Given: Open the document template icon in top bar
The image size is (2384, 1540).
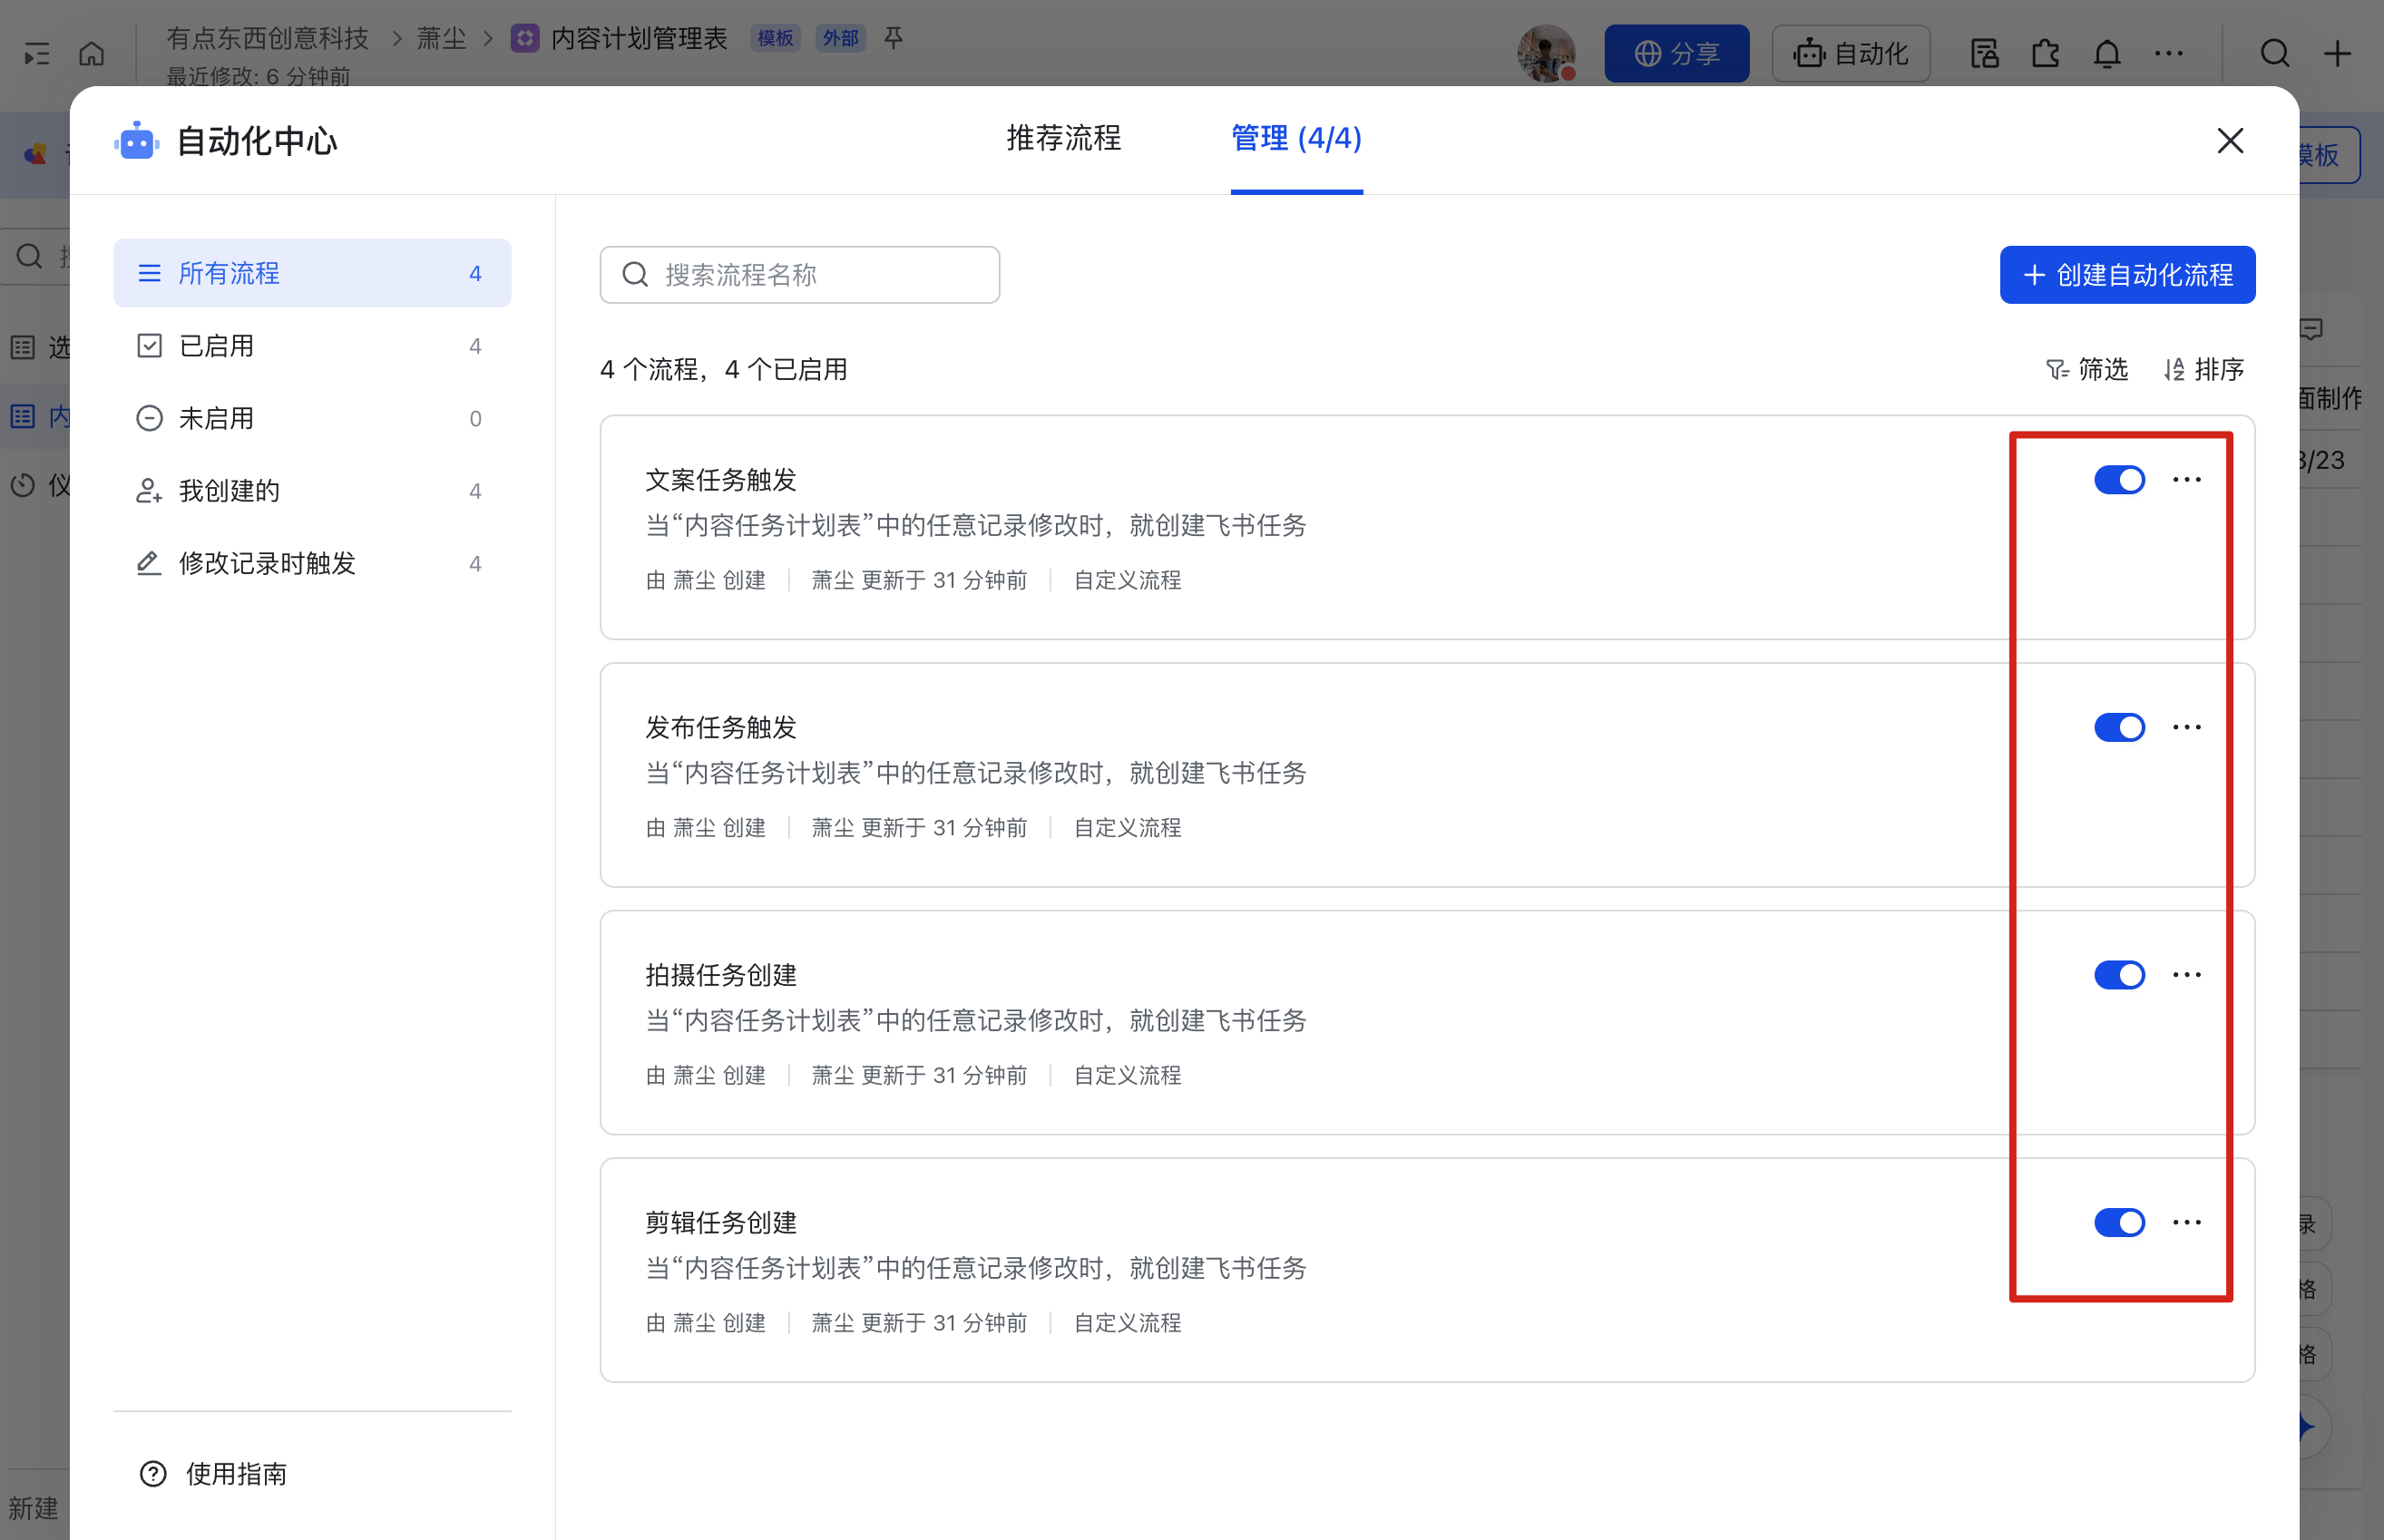Looking at the screenshot, I should pyautogui.click(x=1984, y=53).
